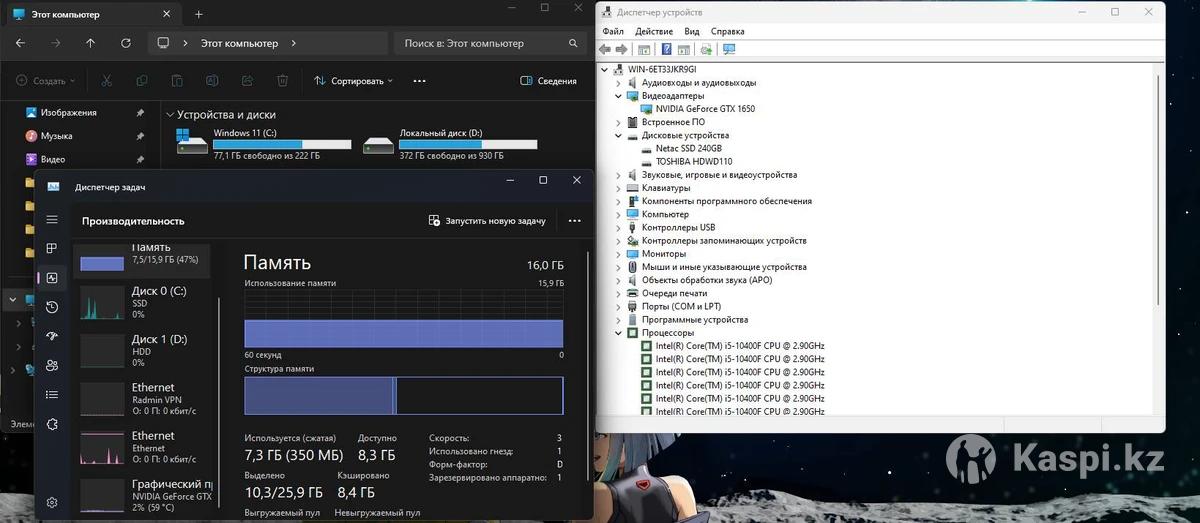Image resolution: width=1200 pixels, height=523 pixels.
Task: Open the Действие menu
Action: 653,31
